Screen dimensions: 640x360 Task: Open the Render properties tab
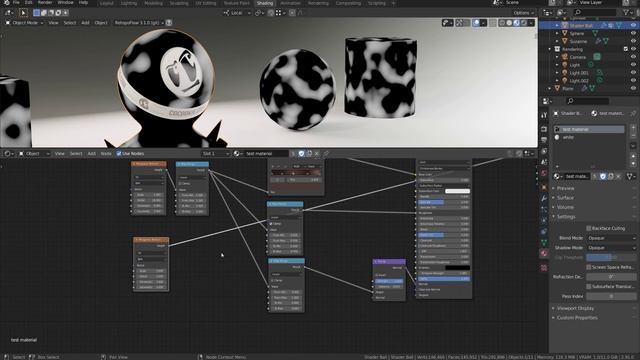(x=544, y=129)
